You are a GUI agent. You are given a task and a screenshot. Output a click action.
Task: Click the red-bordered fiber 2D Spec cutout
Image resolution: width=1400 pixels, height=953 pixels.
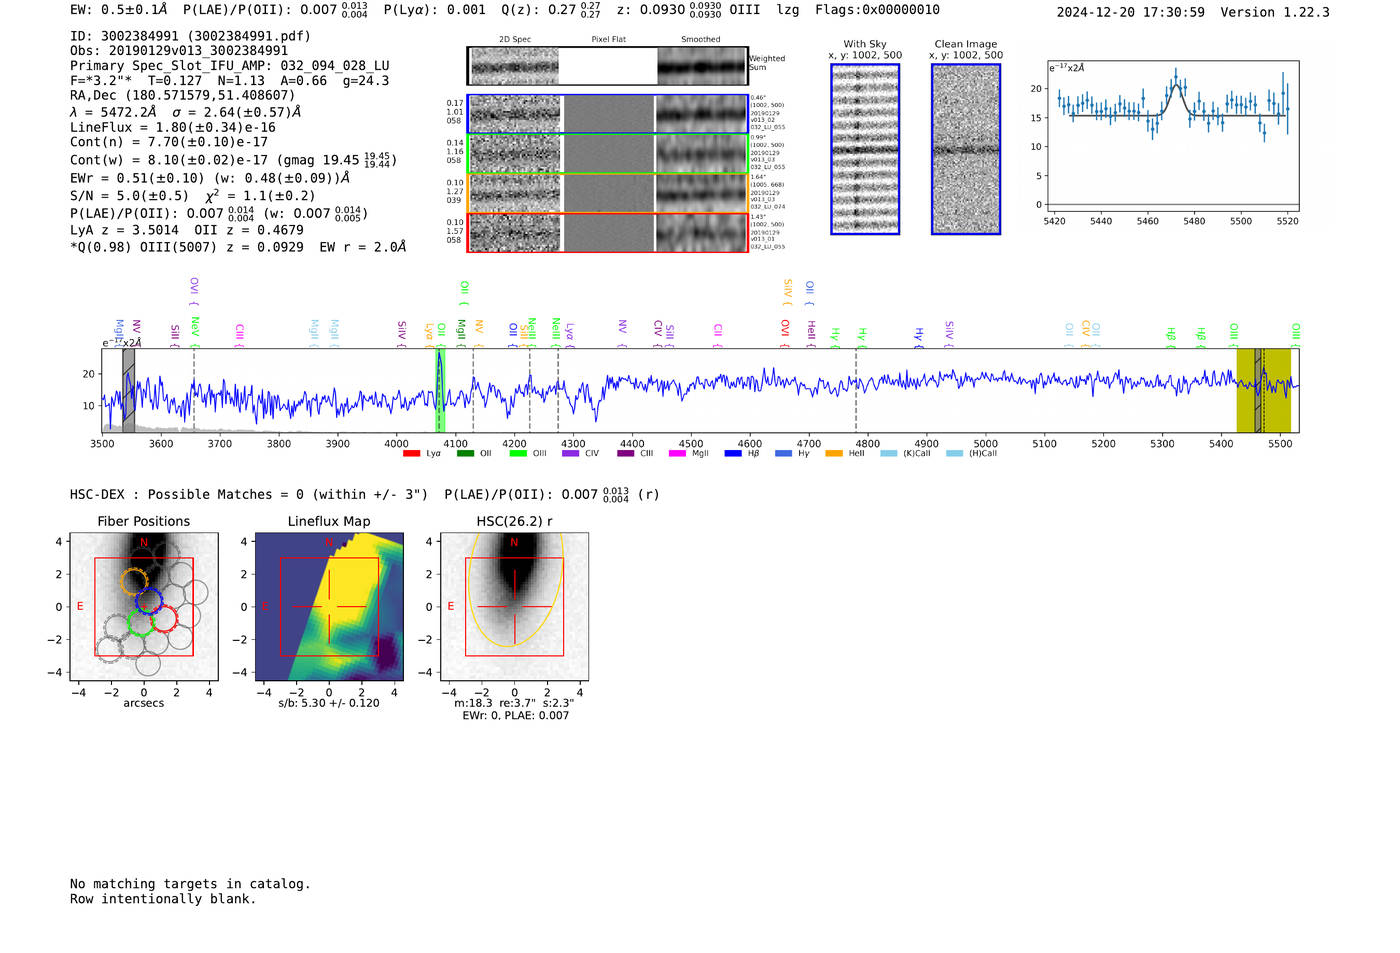tap(515, 233)
